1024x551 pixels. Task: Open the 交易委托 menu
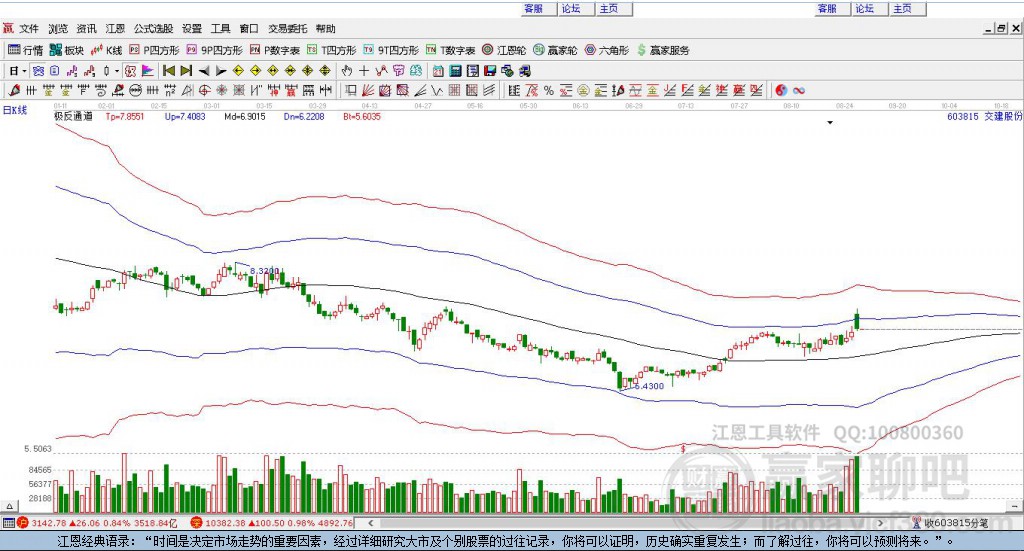coord(287,29)
